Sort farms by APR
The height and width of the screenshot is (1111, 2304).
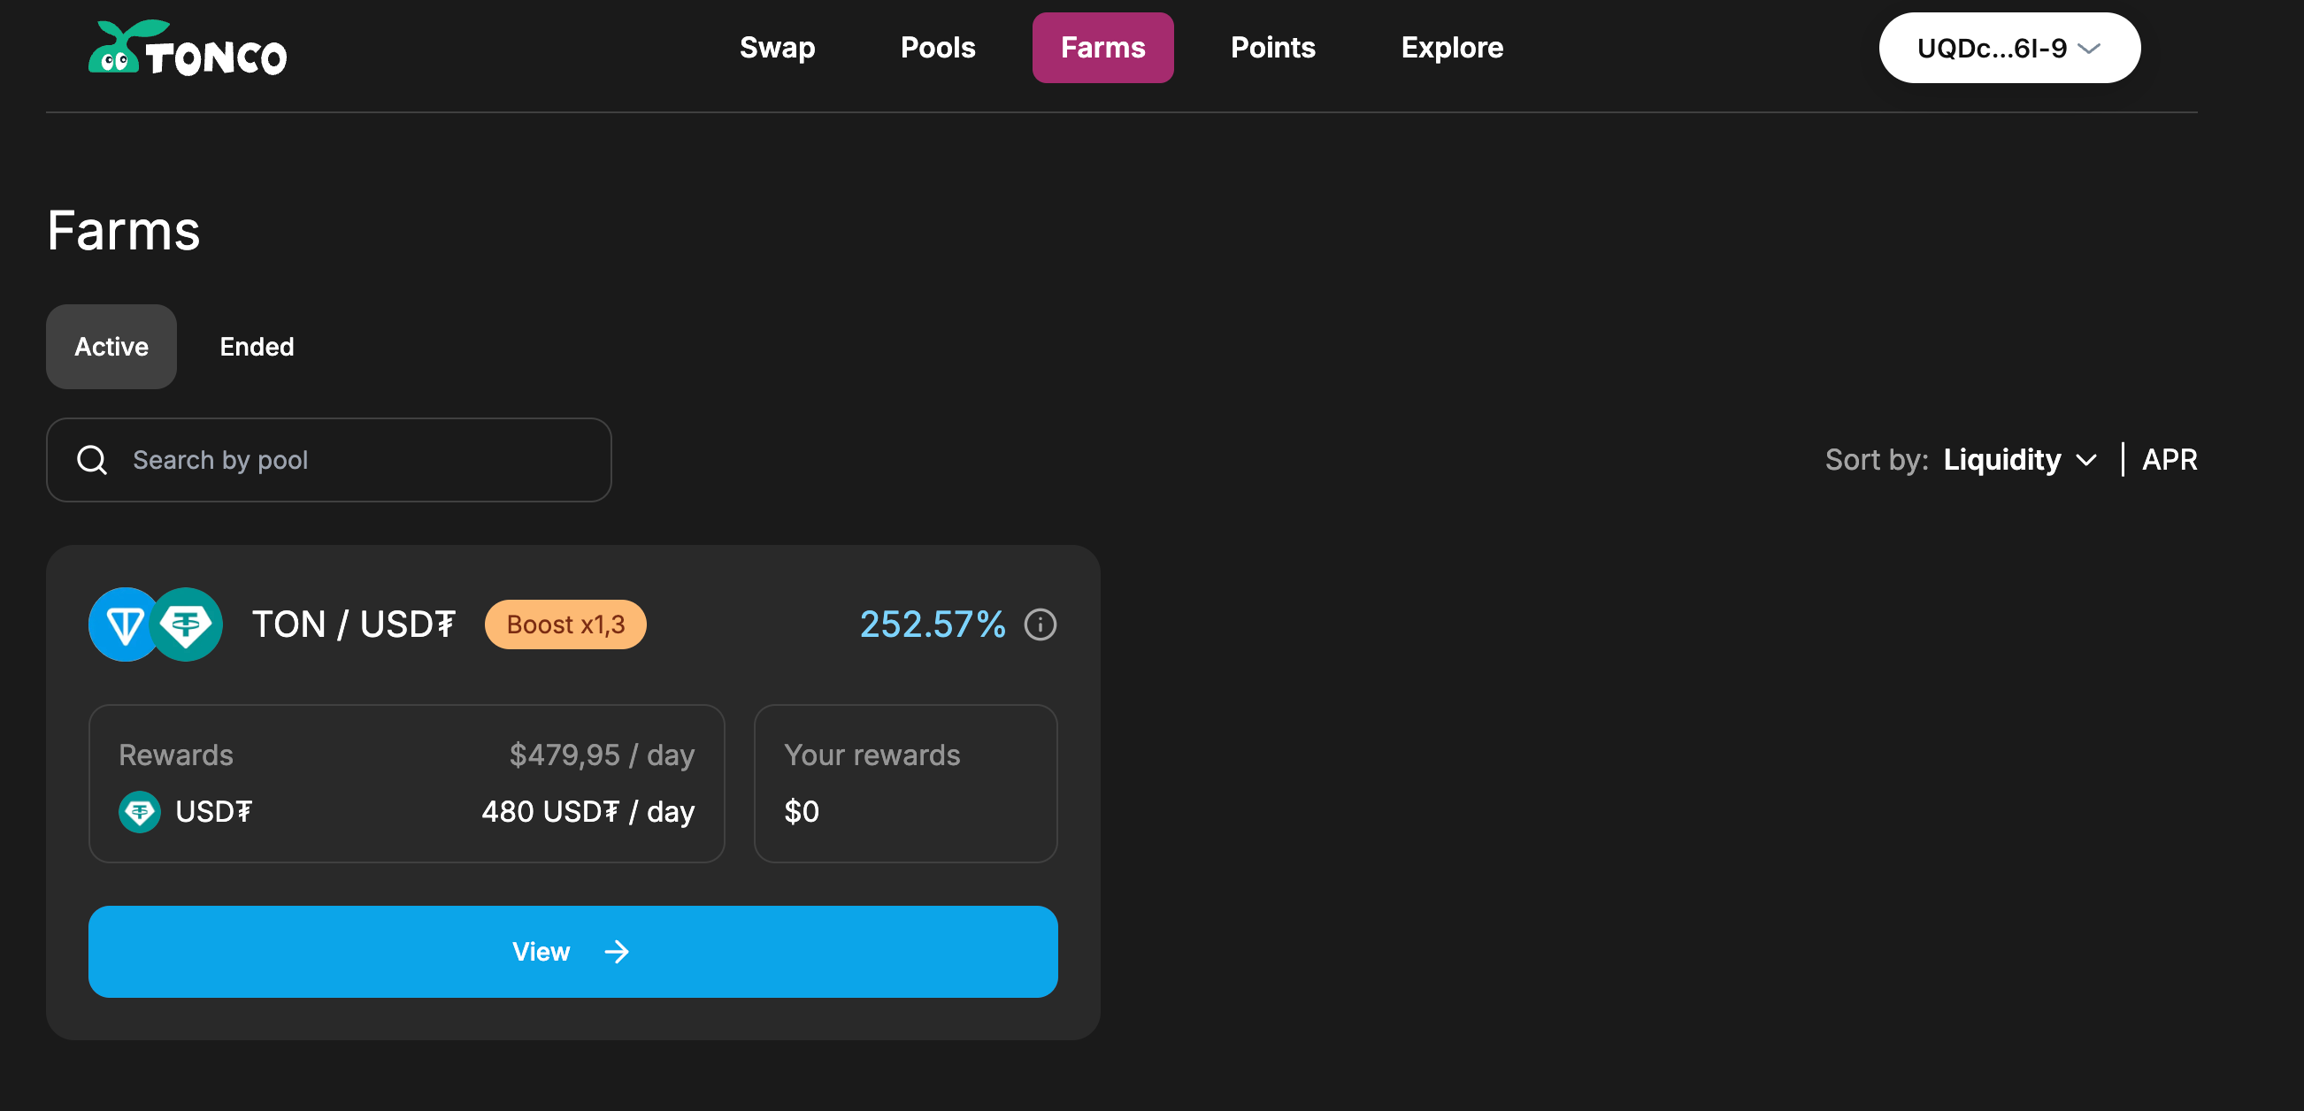[x=2169, y=460]
